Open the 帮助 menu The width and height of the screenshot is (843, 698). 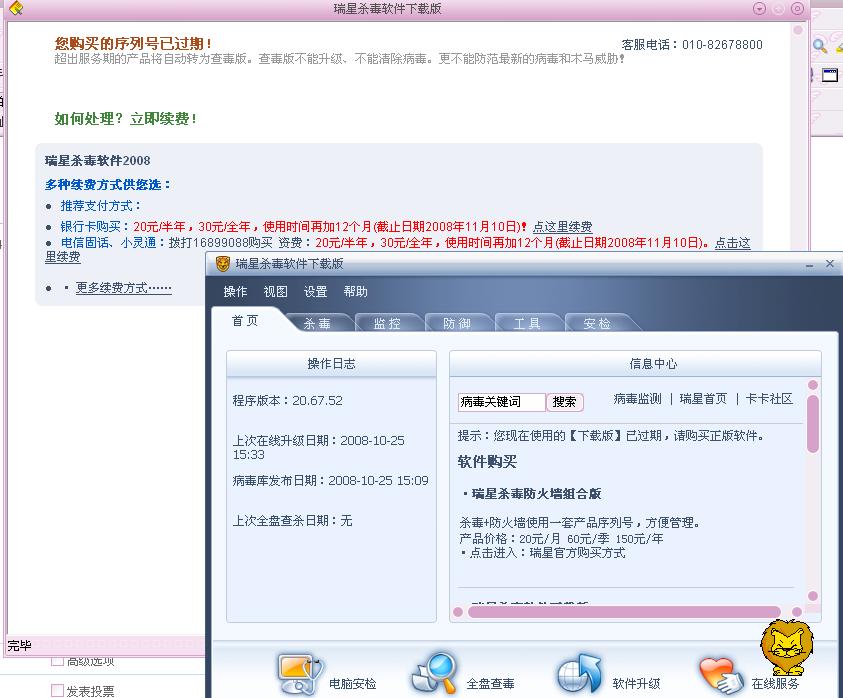pyautogui.click(x=355, y=291)
